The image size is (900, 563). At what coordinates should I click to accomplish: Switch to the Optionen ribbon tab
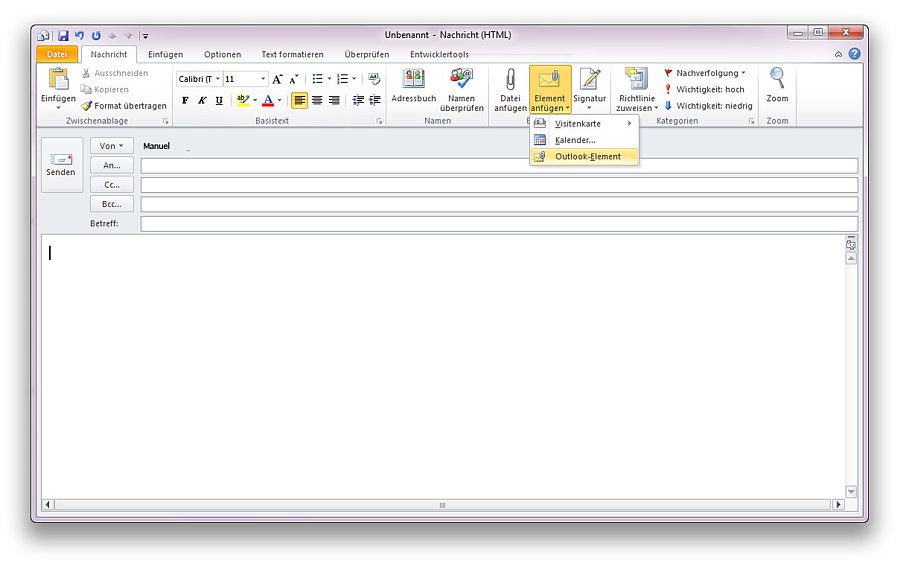(222, 55)
